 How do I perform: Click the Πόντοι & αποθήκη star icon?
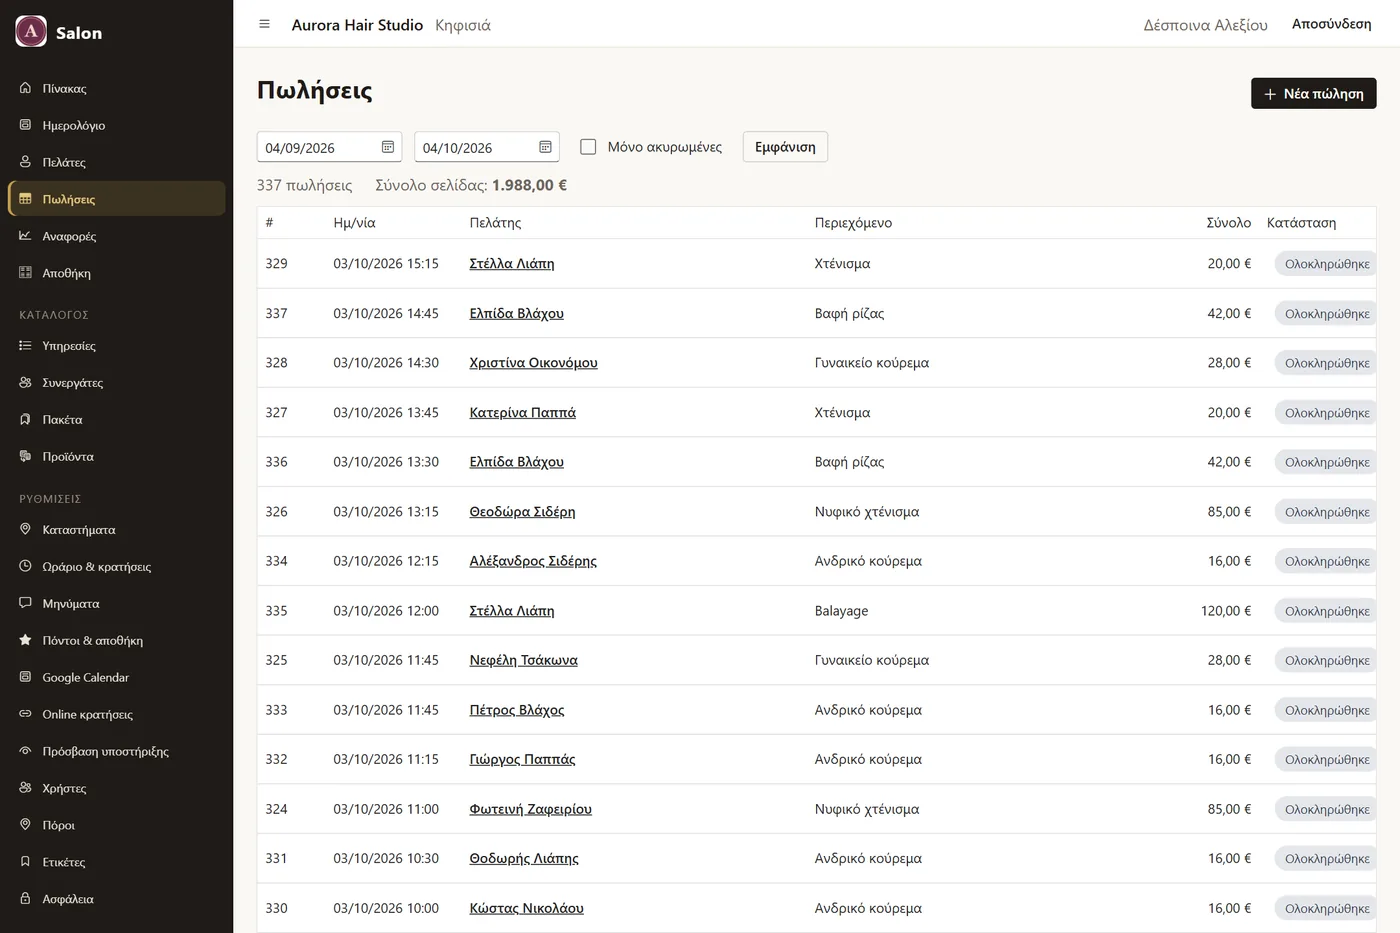point(26,641)
